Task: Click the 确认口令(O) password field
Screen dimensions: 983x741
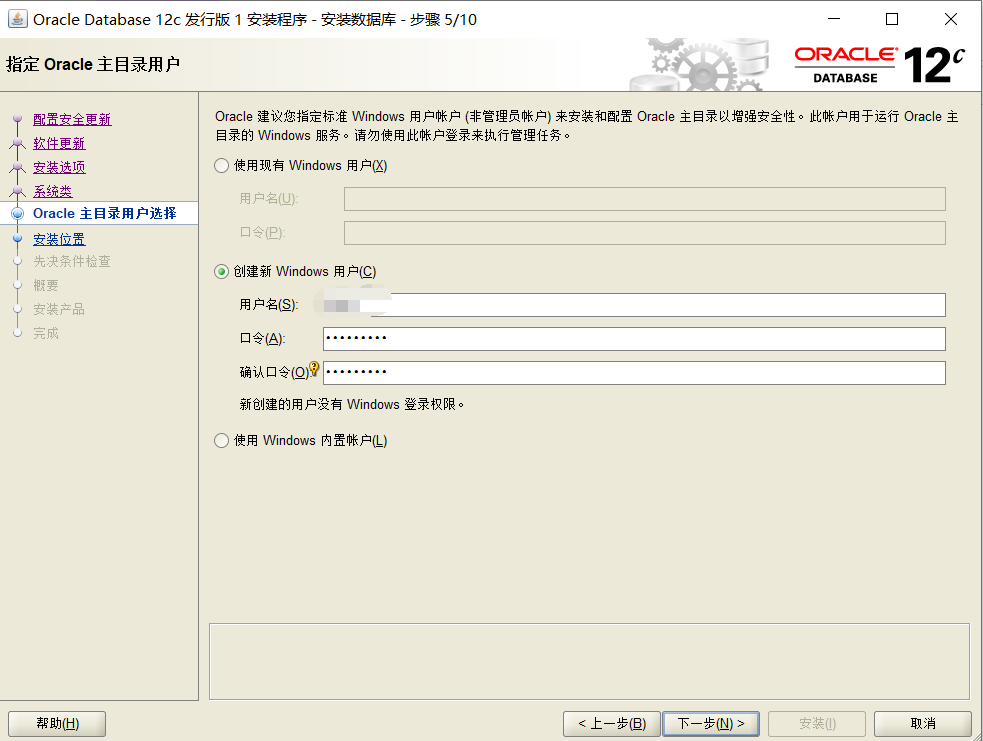Action: tap(634, 373)
